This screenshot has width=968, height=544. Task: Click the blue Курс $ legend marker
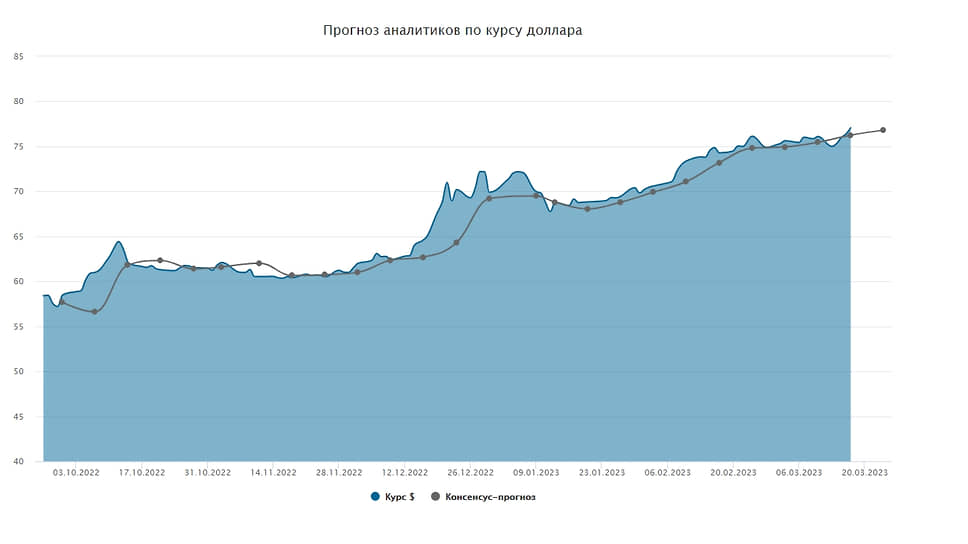[x=375, y=496]
